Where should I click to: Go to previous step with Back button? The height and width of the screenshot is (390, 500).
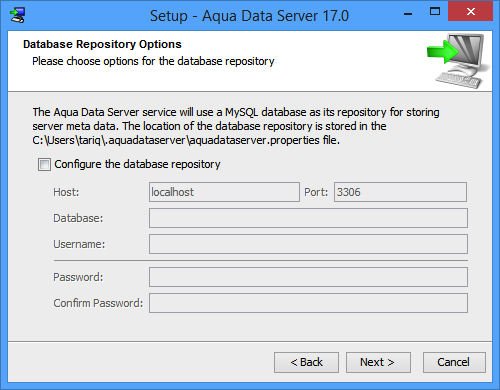coord(306,362)
